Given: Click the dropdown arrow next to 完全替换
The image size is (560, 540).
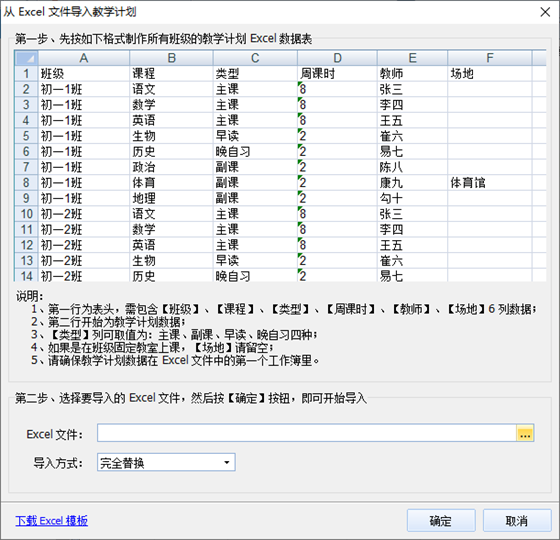Looking at the screenshot, I should point(226,462).
